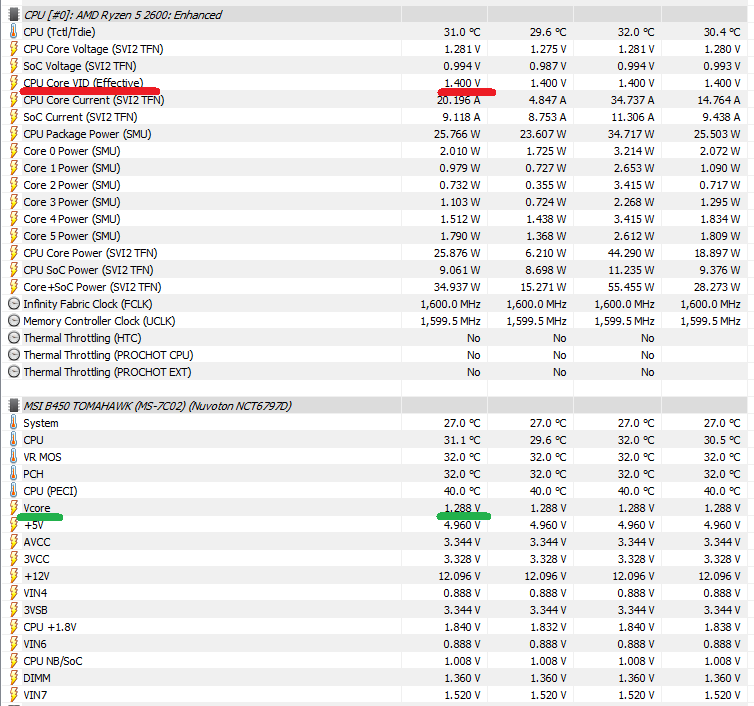Image resolution: width=754 pixels, height=706 pixels.
Task: Click the lightning icon next to +12V
Action: point(13,576)
